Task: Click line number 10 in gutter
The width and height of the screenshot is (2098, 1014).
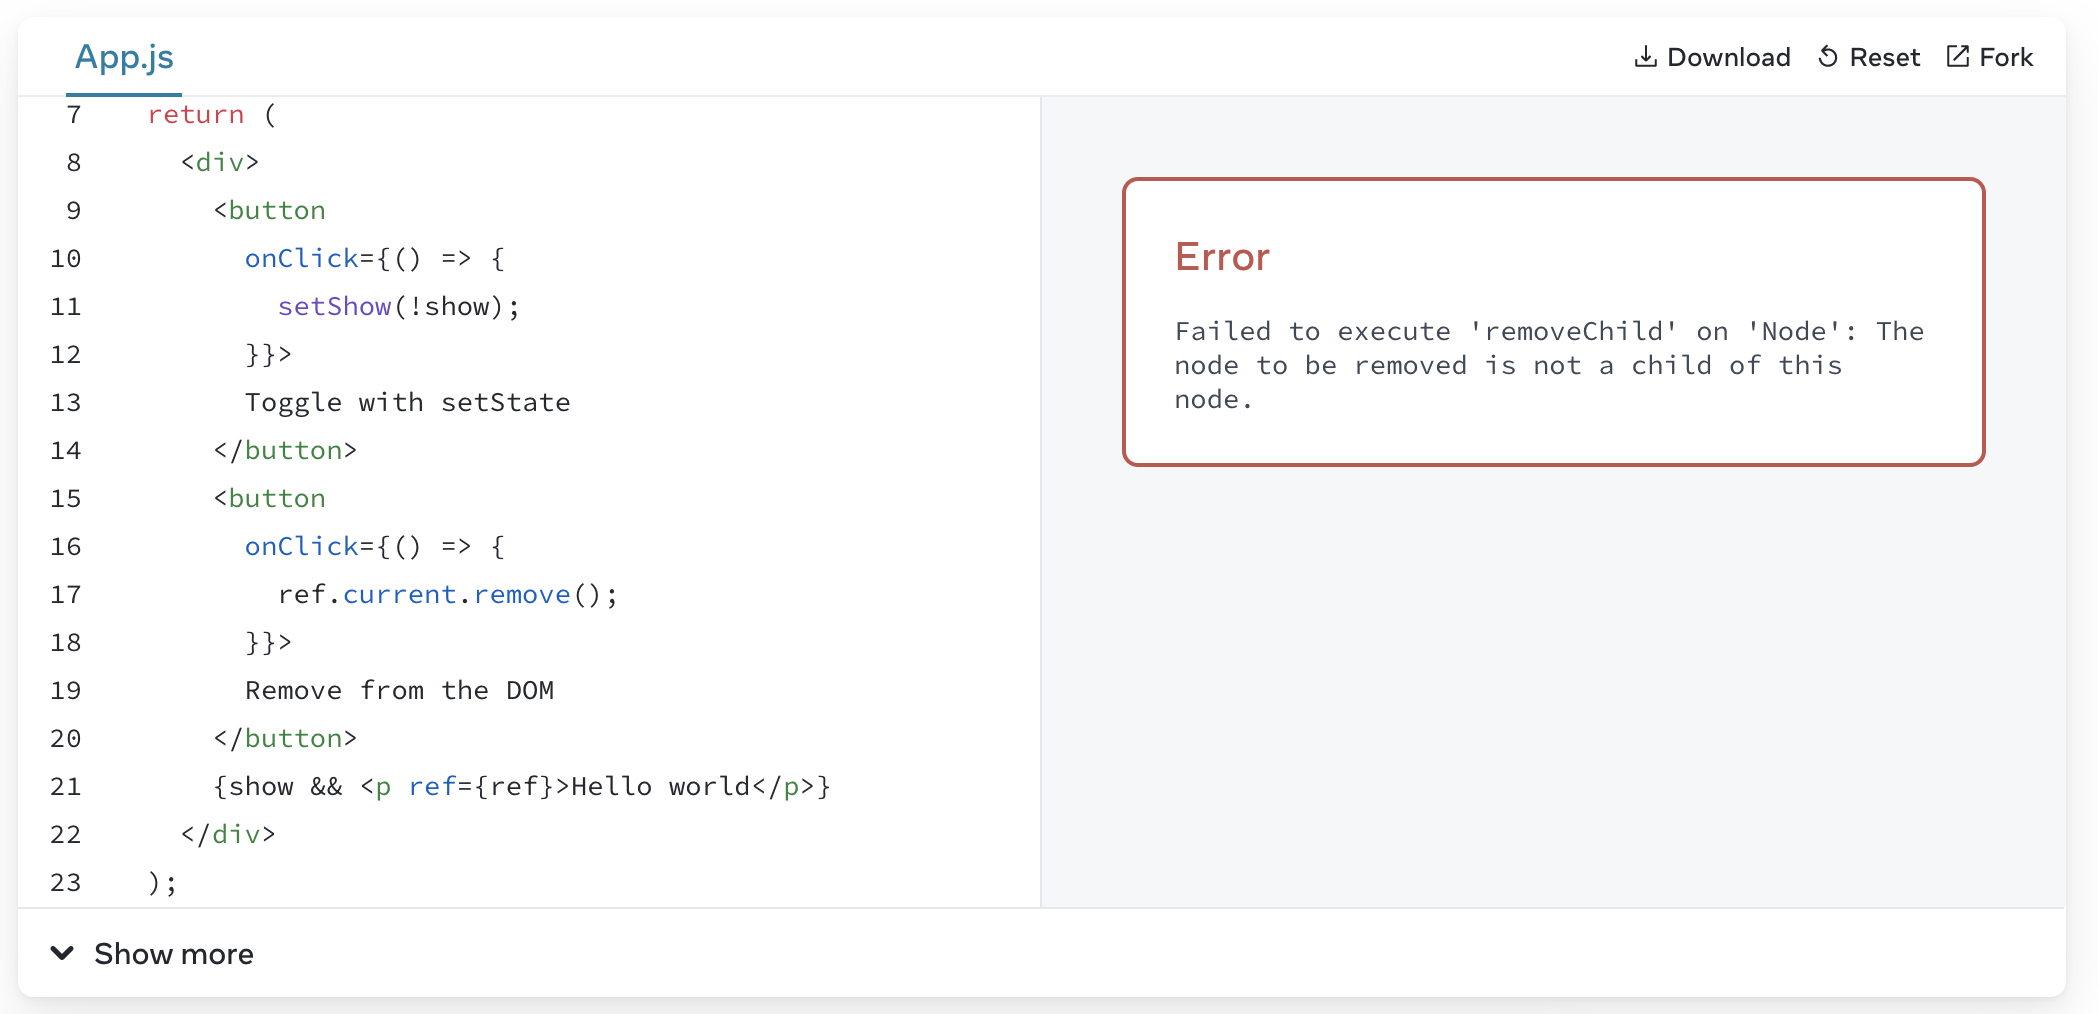Action: (x=66, y=258)
